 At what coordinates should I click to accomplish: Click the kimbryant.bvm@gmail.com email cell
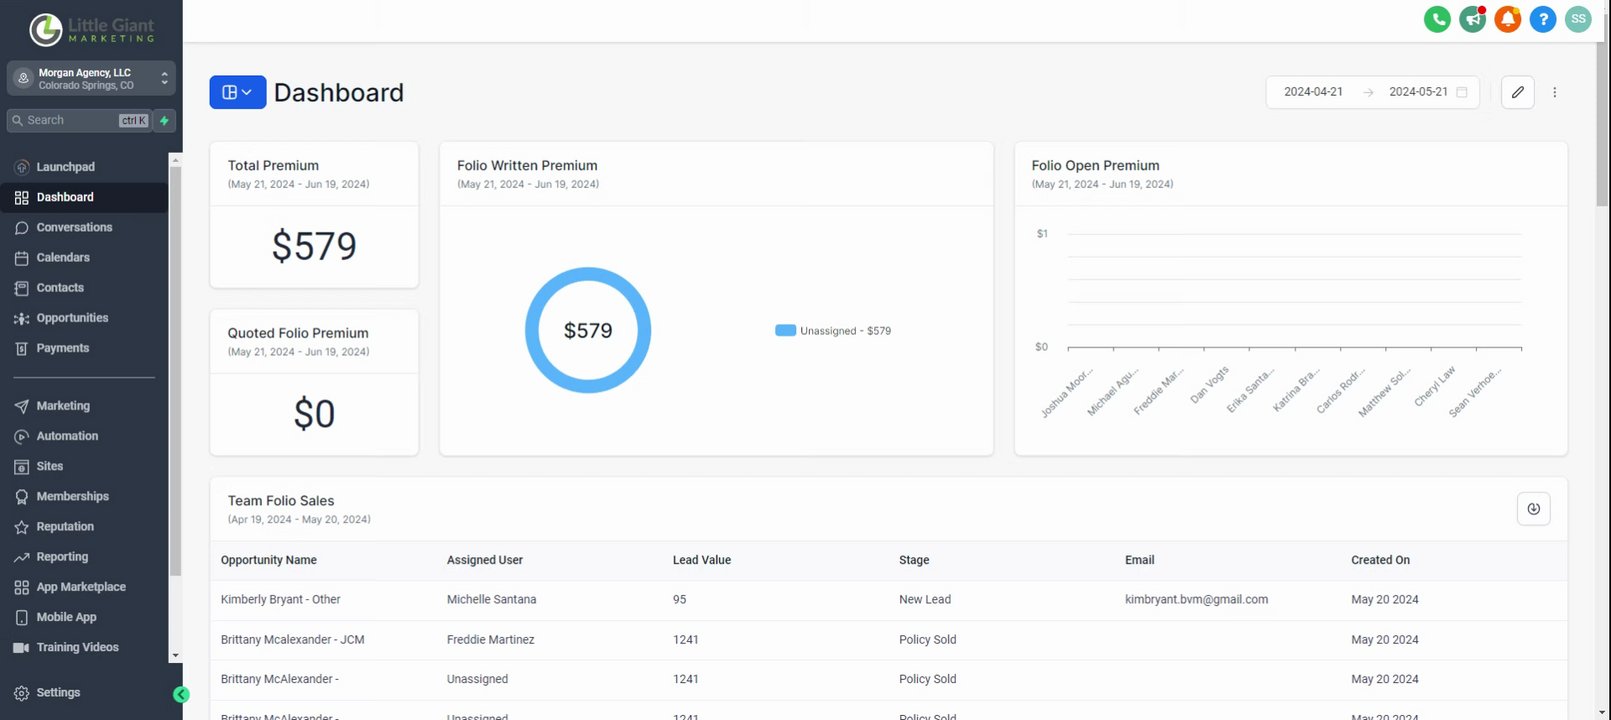(x=1196, y=600)
